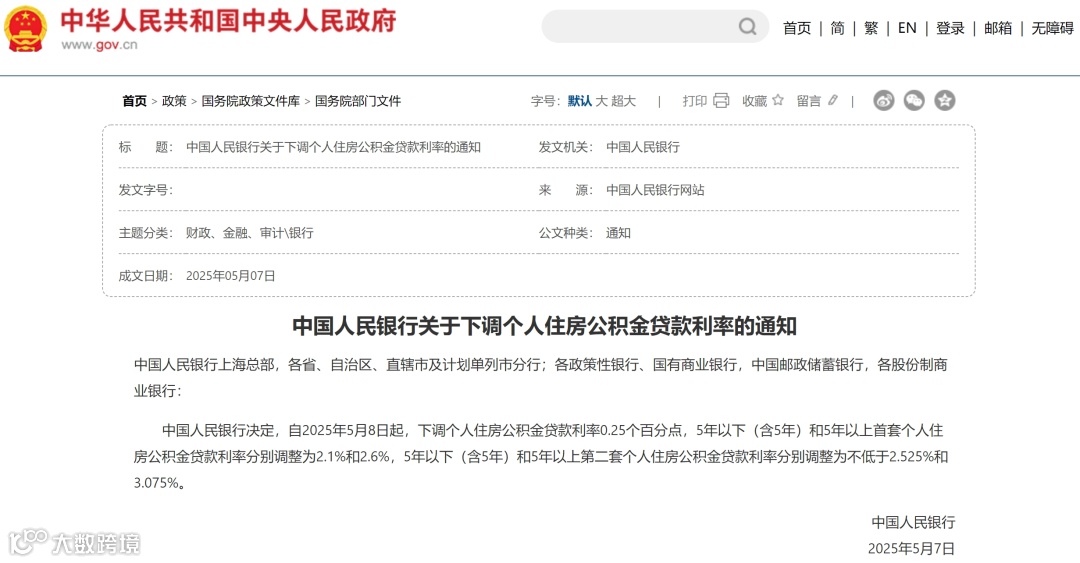Click 财政、金融、审计\银行 category value
Image resolution: width=1080 pixels, height=563 pixels.
pos(249,233)
